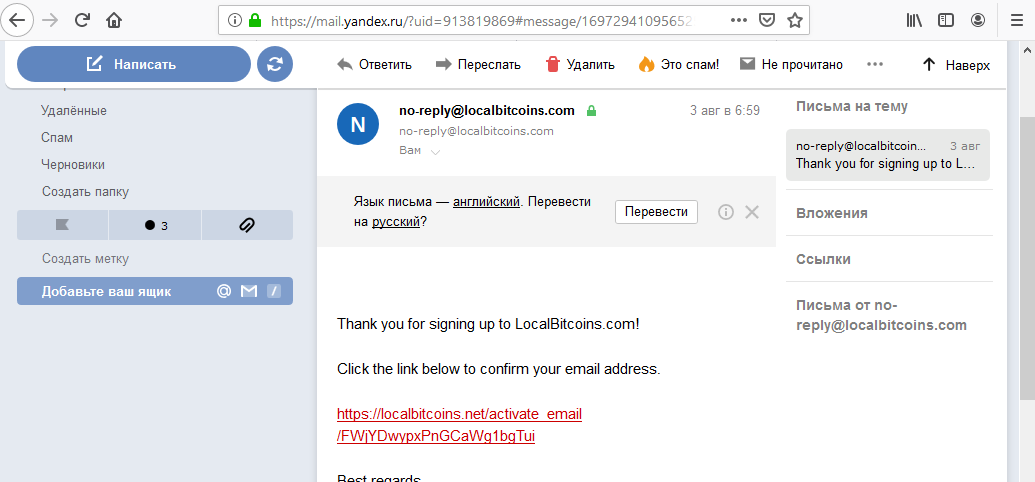
Task: Open the Ссылки section
Action: pyautogui.click(x=823, y=259)
